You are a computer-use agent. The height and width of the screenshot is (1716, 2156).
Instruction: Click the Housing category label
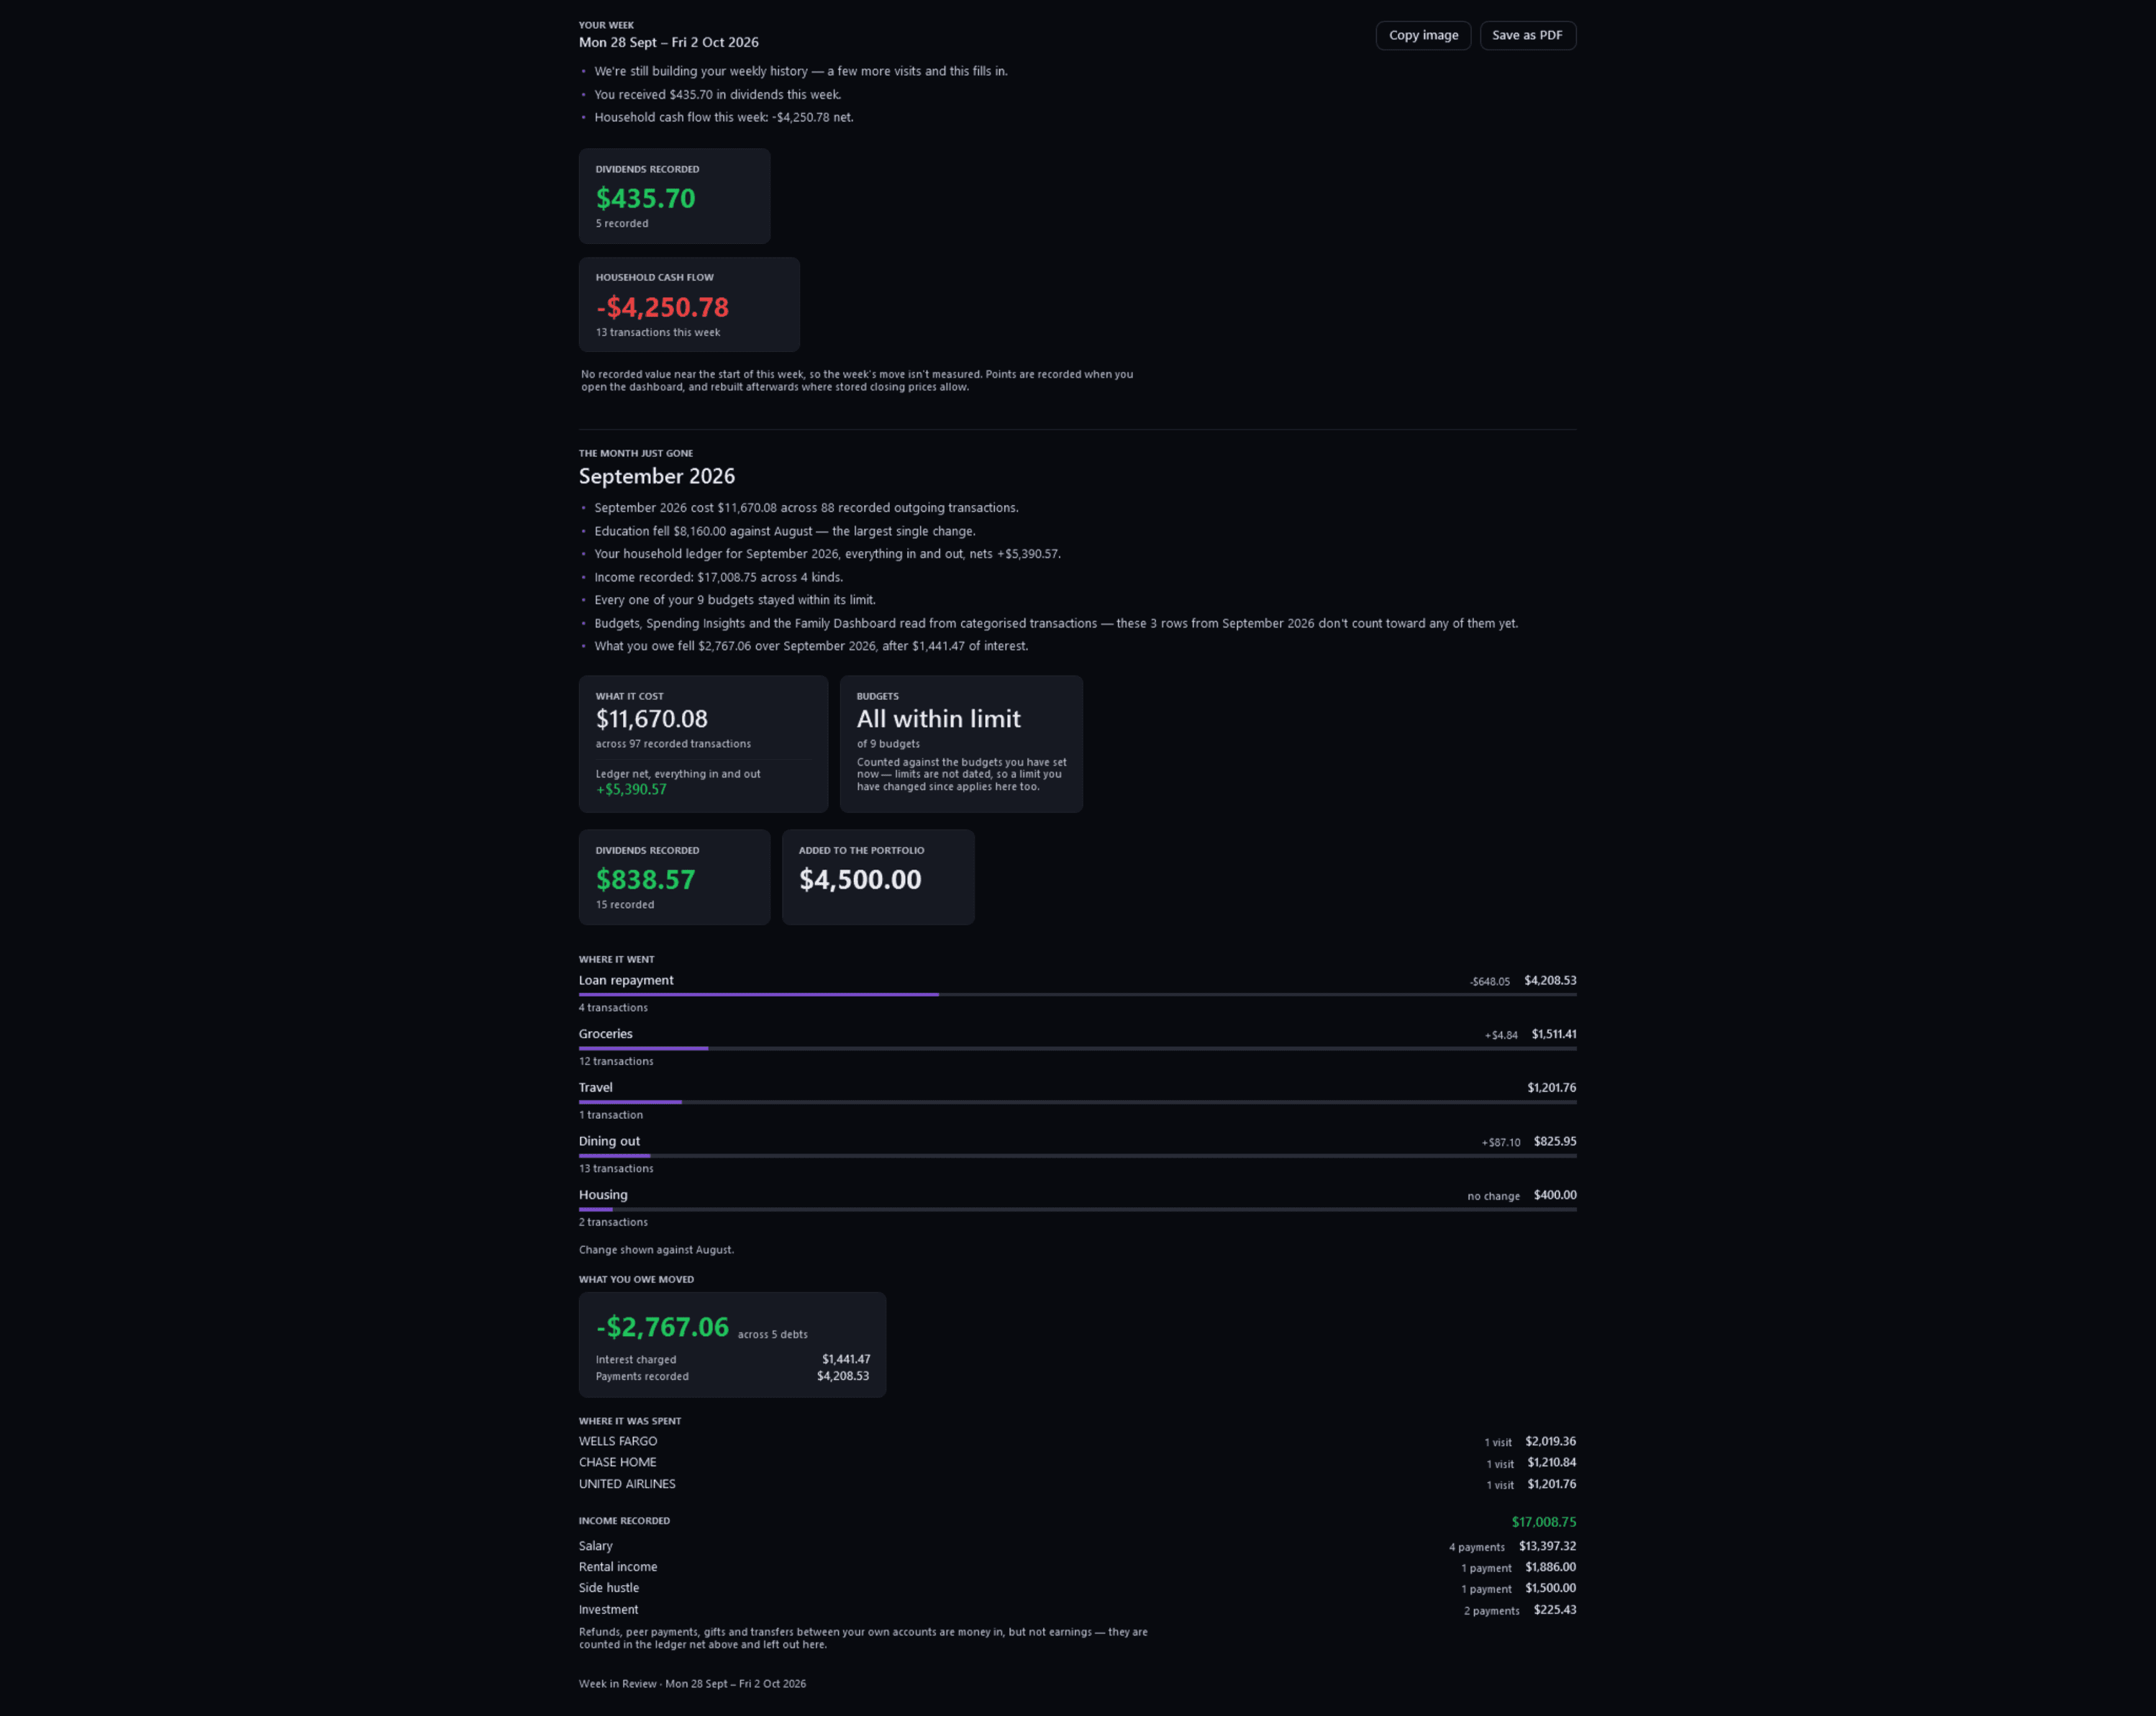point(603,1195)
